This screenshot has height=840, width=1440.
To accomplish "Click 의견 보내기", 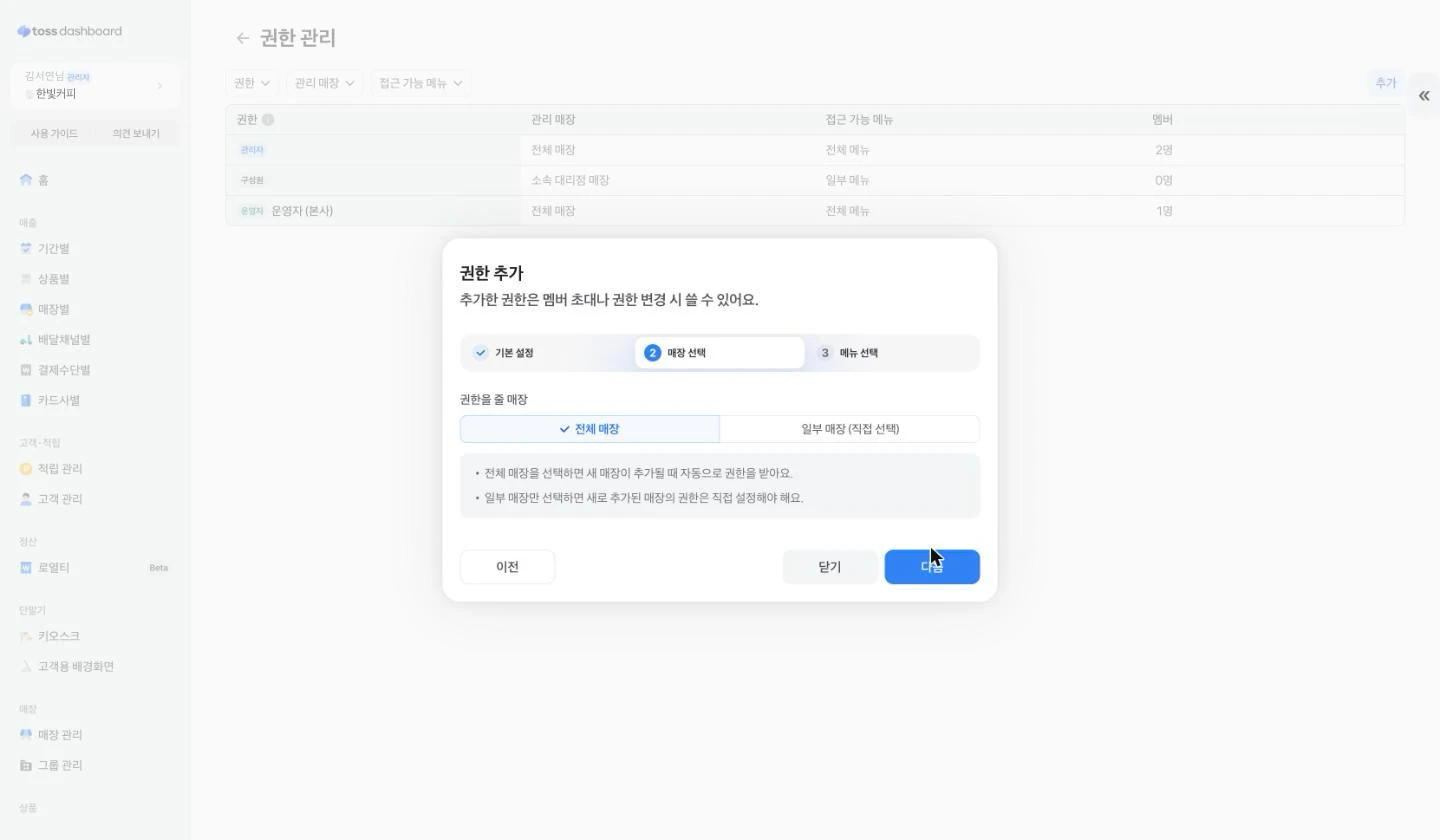I will coord(136,134).
